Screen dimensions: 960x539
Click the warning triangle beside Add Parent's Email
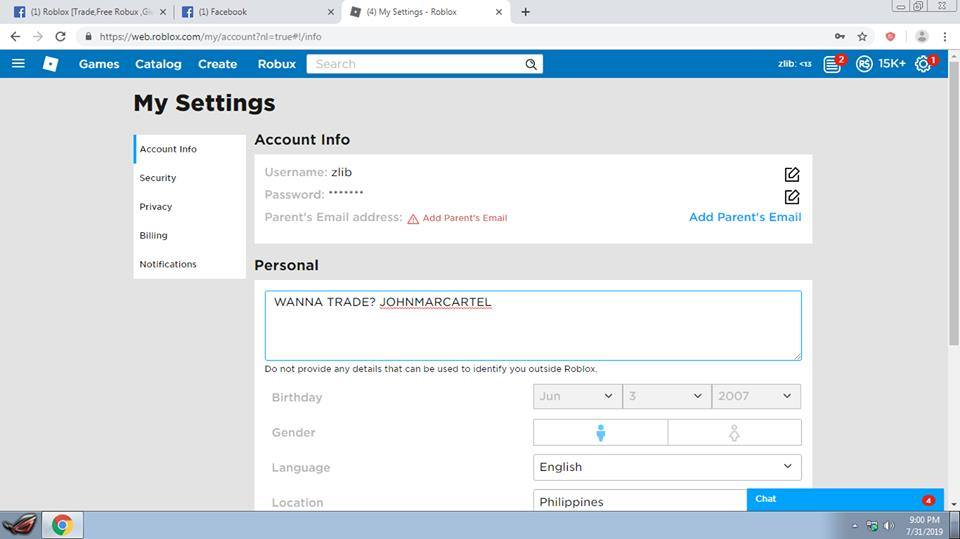tap(413, 219)
